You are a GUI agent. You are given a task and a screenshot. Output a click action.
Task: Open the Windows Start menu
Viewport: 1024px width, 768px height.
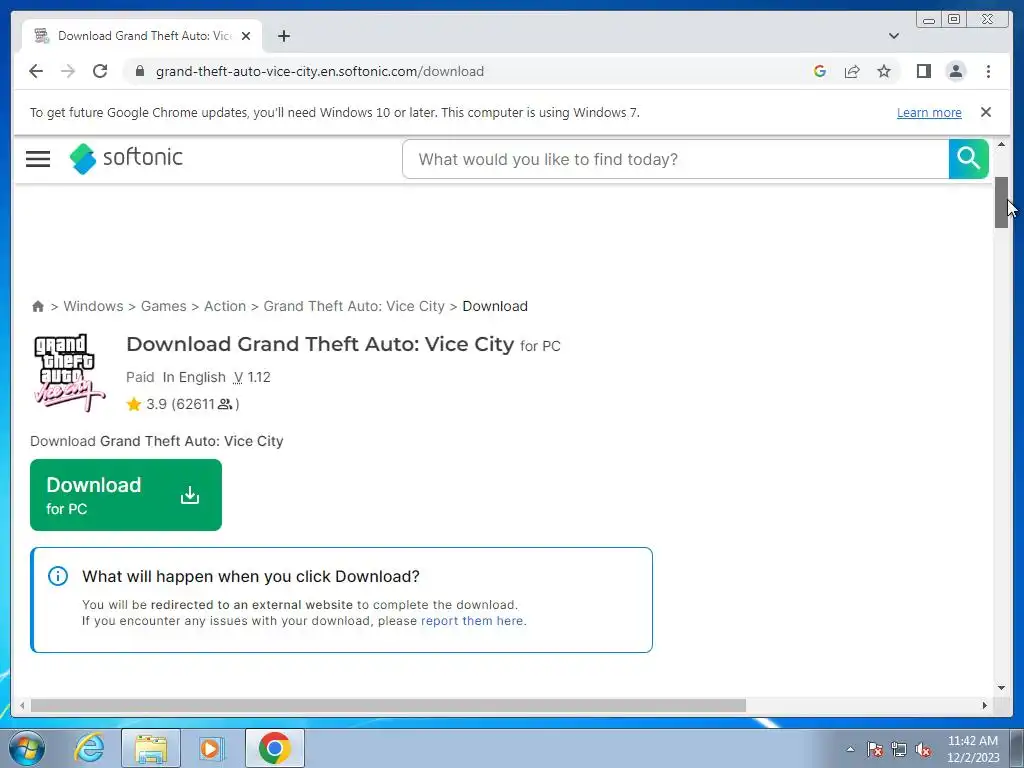(x=27, y=748)
